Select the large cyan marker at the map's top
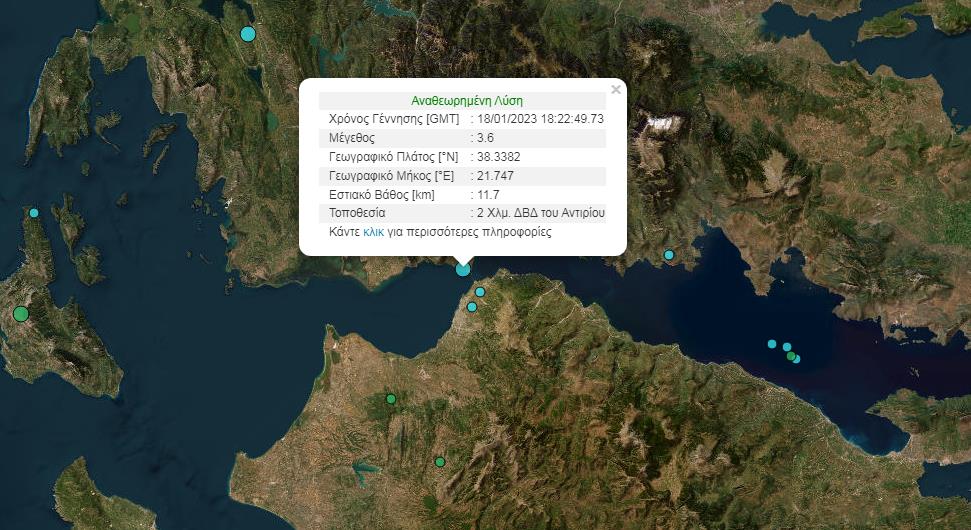This screenshot has width=971, height=530. pos(248,34)
